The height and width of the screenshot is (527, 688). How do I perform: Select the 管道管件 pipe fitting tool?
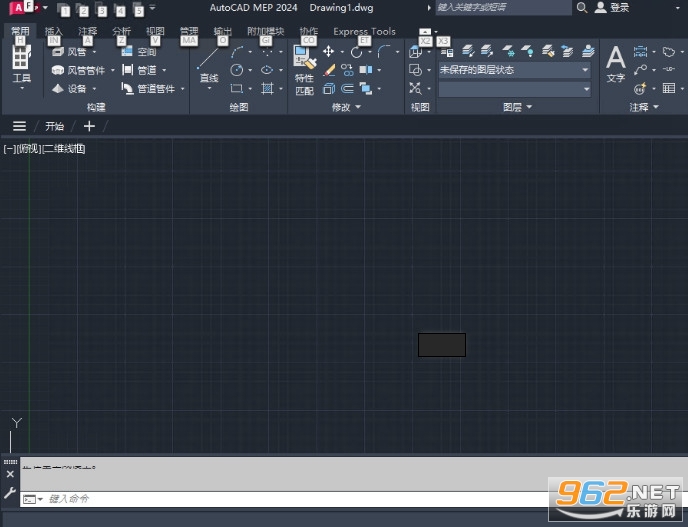pyautogui.click(x=148, y=89)
